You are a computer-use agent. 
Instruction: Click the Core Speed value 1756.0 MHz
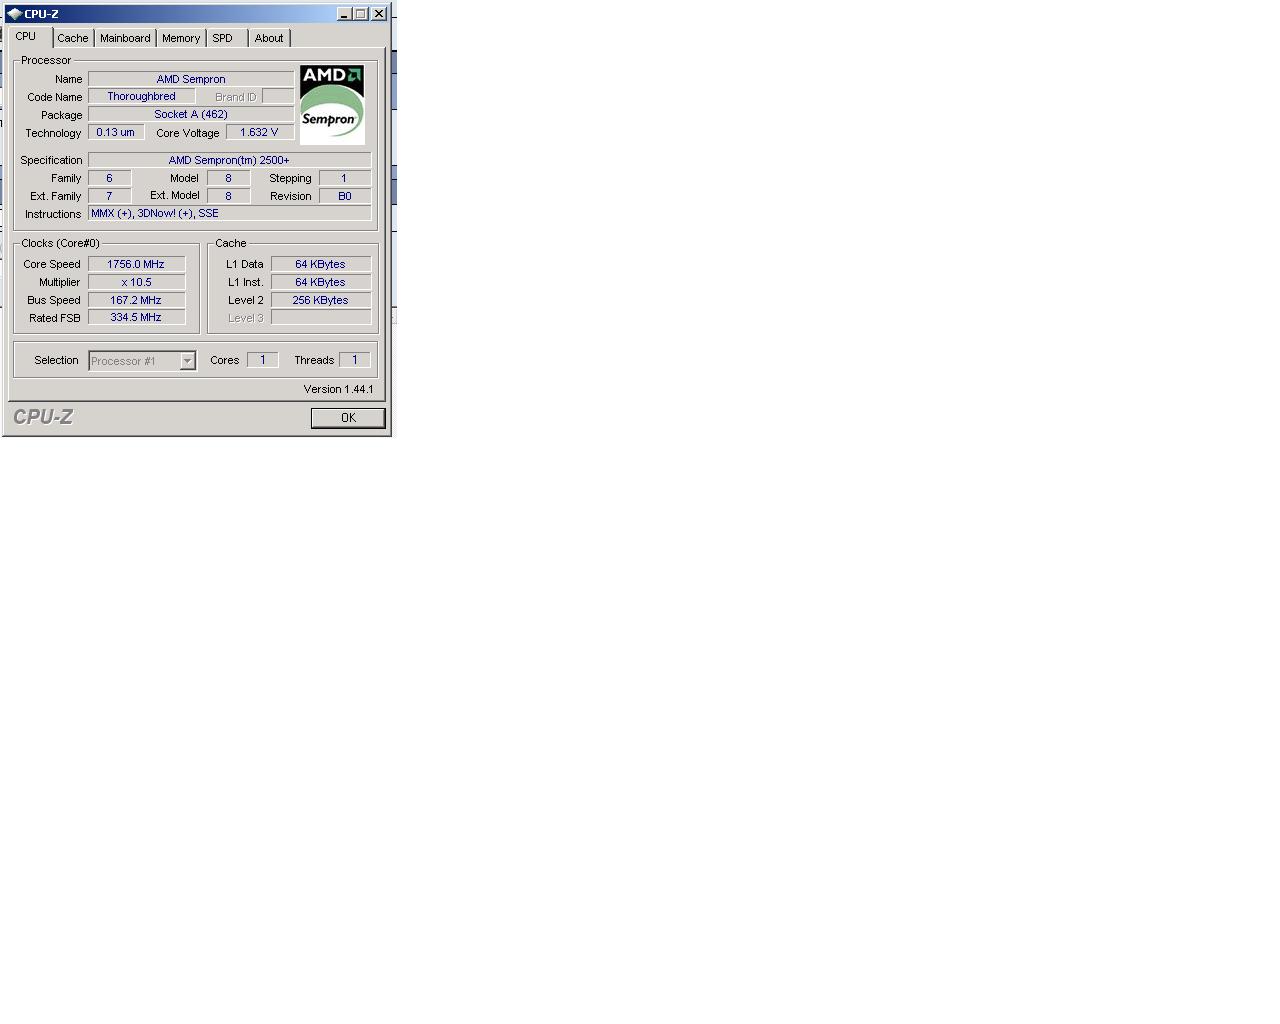[136, 264]
